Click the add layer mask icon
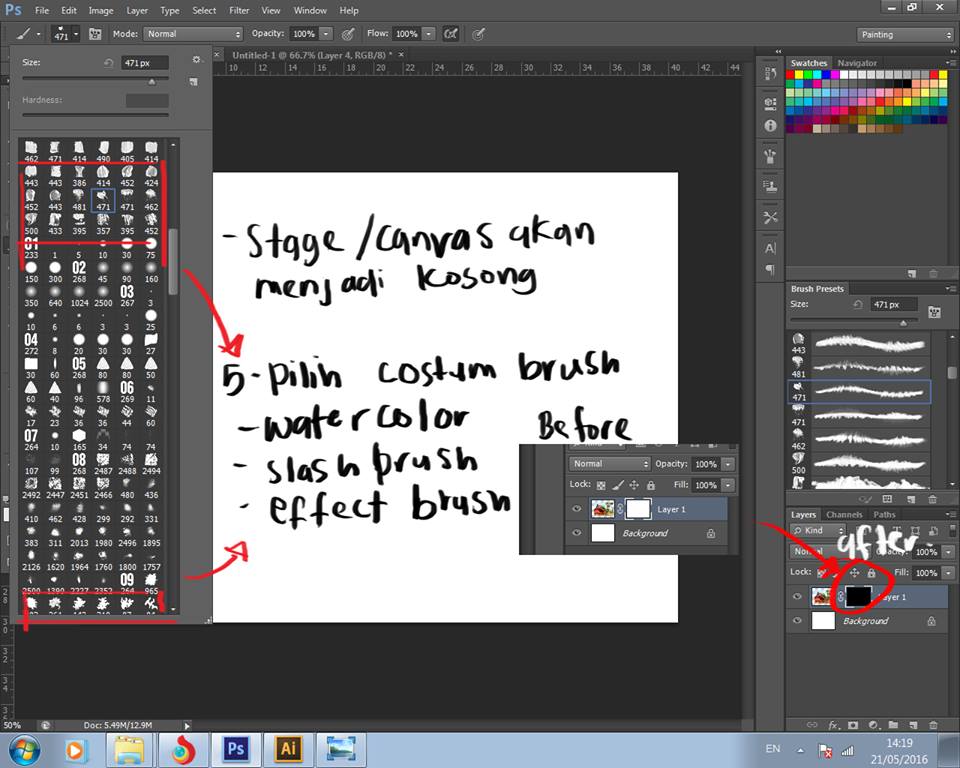 click(x=853, y=724)
